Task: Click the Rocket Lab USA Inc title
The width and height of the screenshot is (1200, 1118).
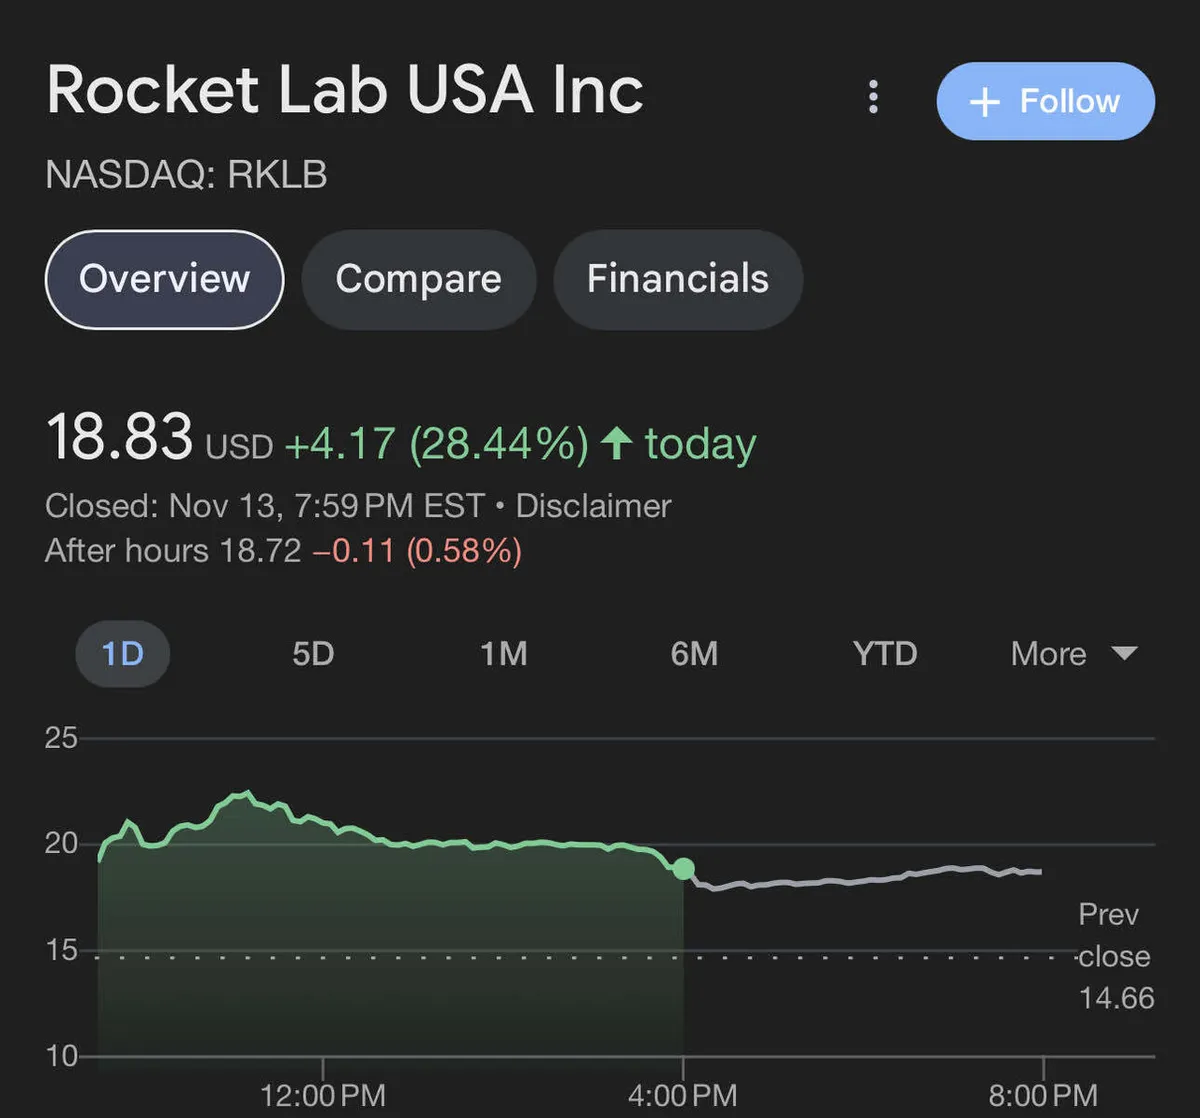Action: tap(345, 91)
